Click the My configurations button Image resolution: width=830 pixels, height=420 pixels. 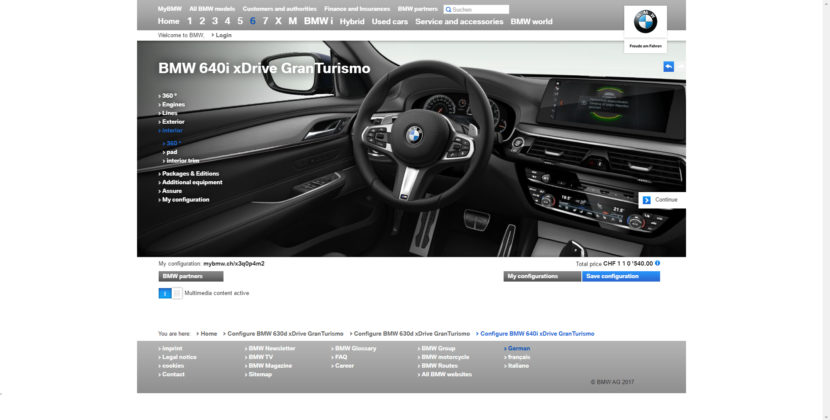pyautogui.click(x=541, y=276)
